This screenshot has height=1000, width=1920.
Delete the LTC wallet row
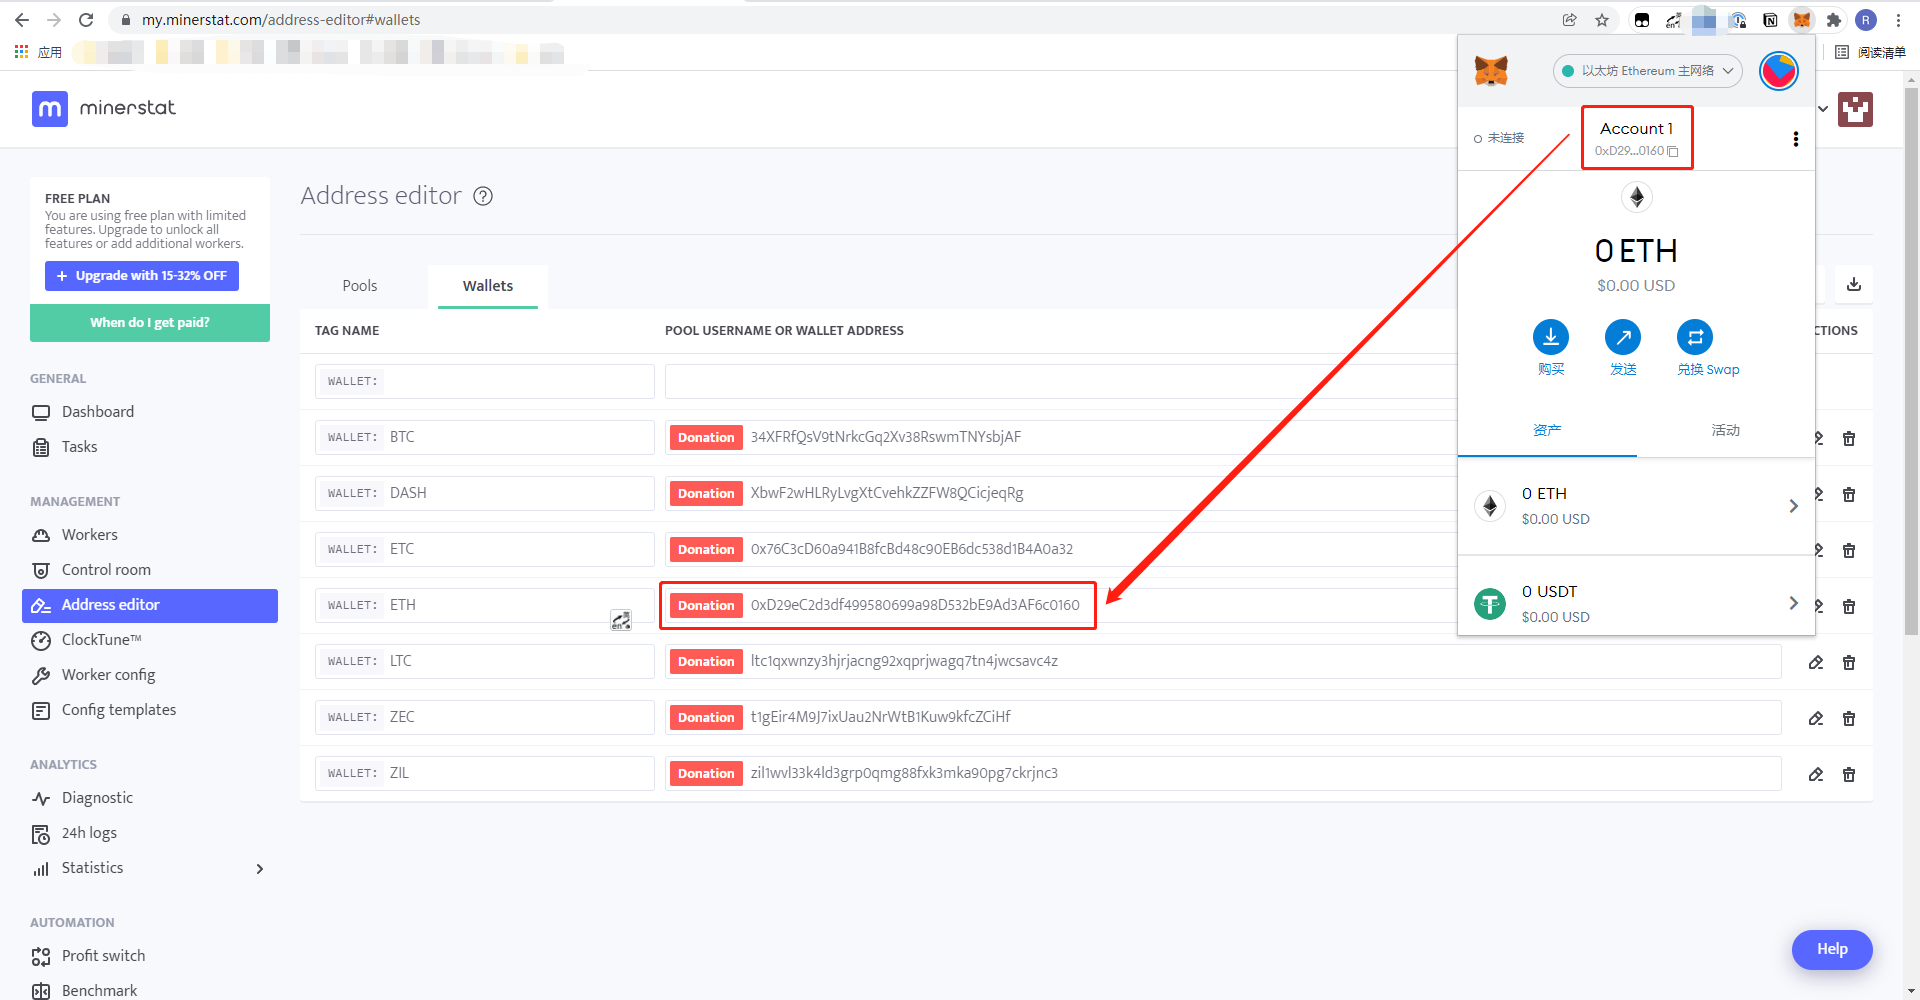coord(1849,662)
